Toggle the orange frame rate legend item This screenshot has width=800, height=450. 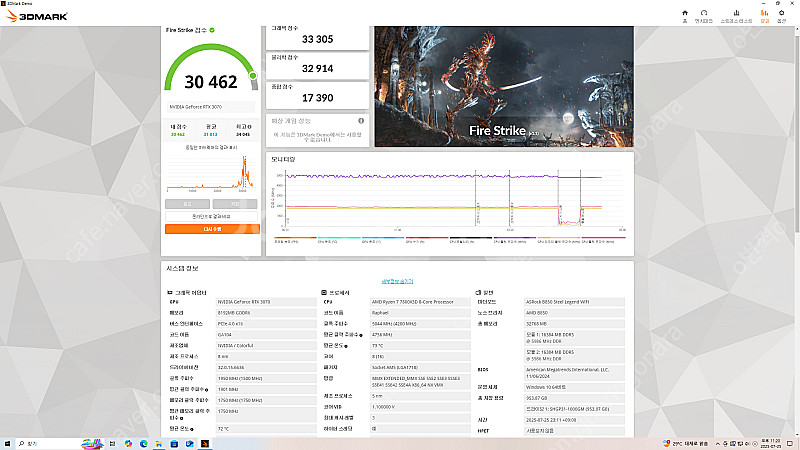click(295, 239)
